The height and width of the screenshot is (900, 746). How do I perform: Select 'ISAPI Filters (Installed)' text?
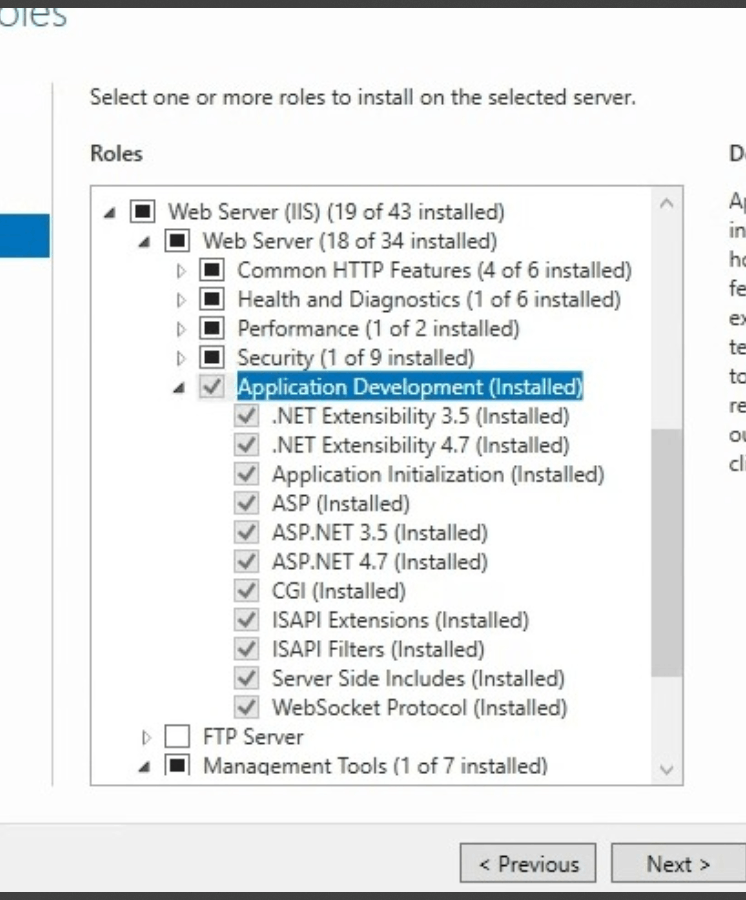pyautogui.click(x=378, y=650)
